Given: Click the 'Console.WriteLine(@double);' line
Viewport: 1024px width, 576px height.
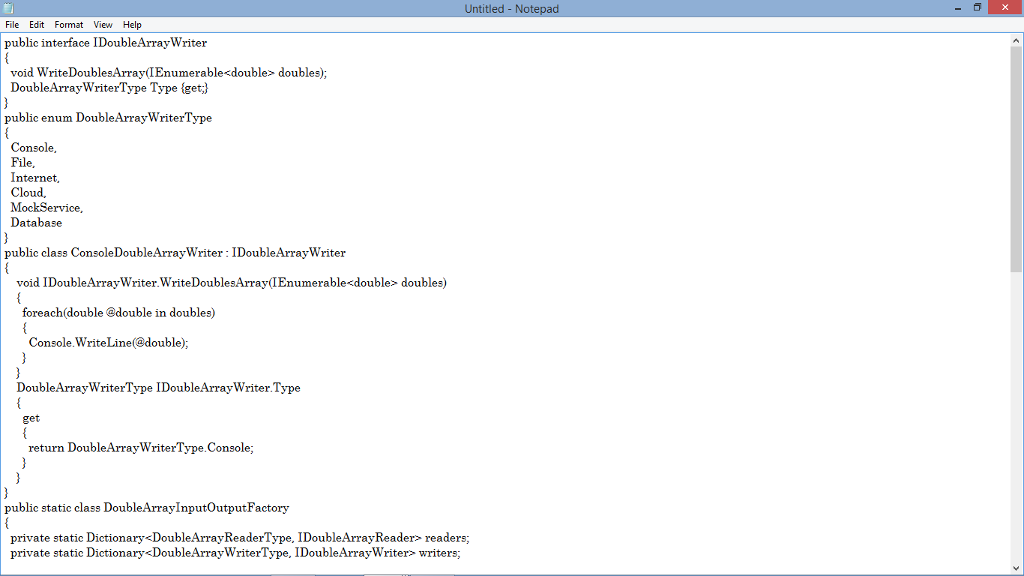Looking at the screenshot, I should point(108,344).
